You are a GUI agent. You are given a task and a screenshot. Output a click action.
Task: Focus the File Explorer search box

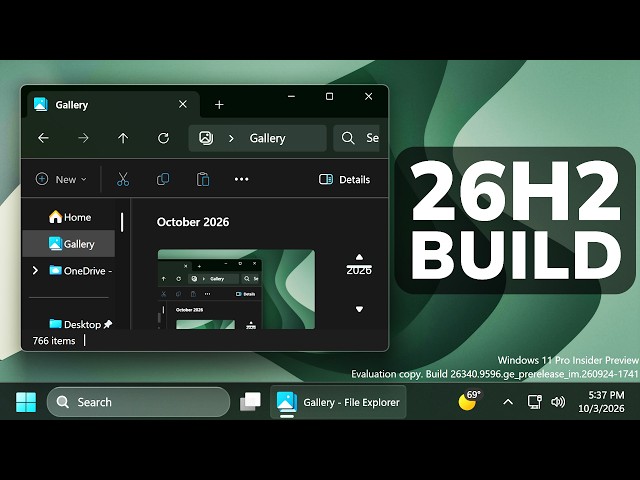pos(357,138)
